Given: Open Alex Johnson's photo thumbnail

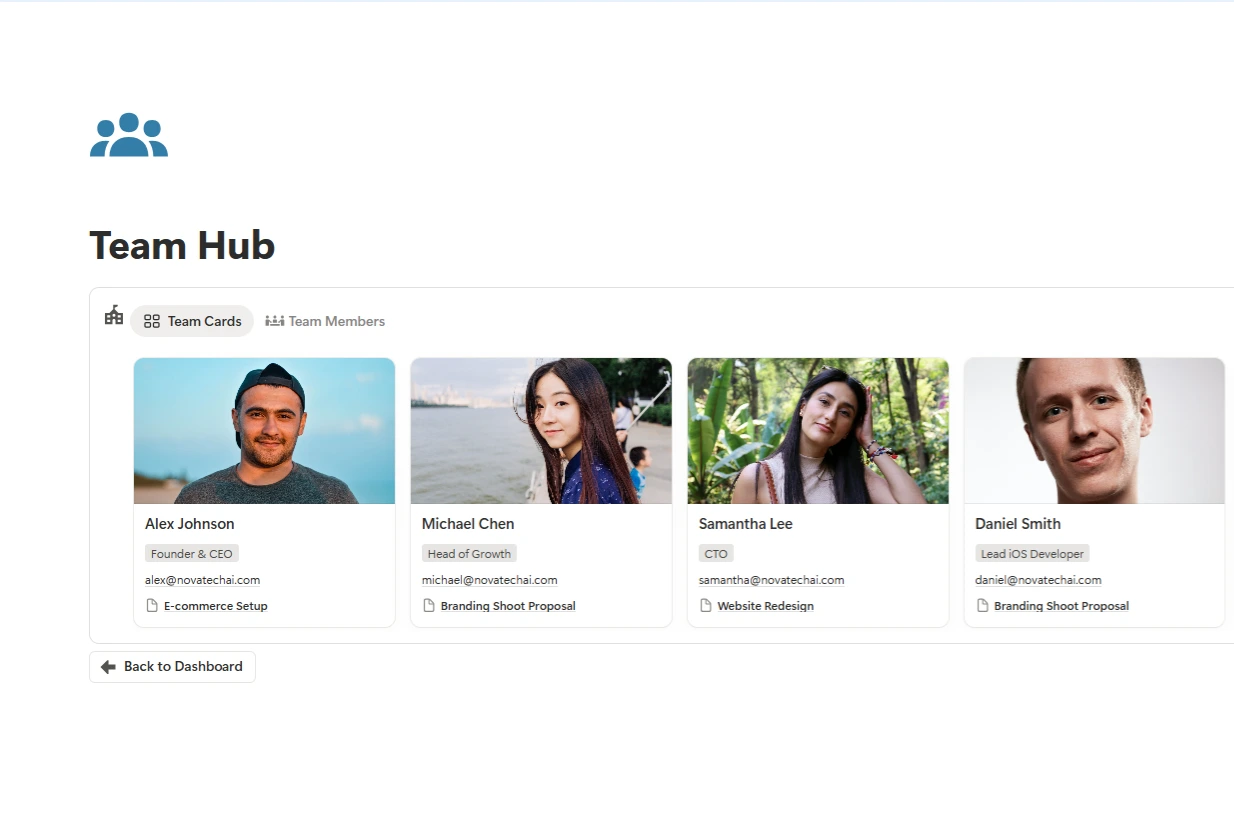Looking at the screenshot, I should tap(264, 431).
